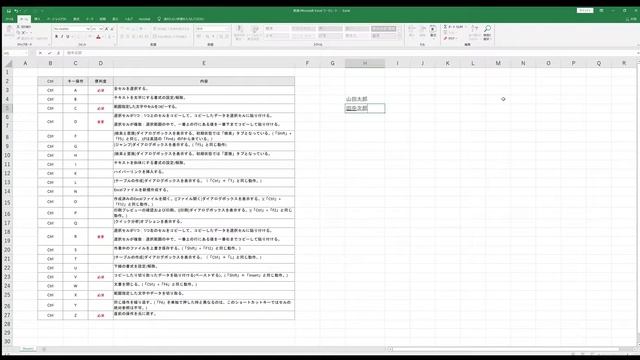Click the red Font Color icon
This screenshot has width=640, height=360.
click(x=98, y=37)
